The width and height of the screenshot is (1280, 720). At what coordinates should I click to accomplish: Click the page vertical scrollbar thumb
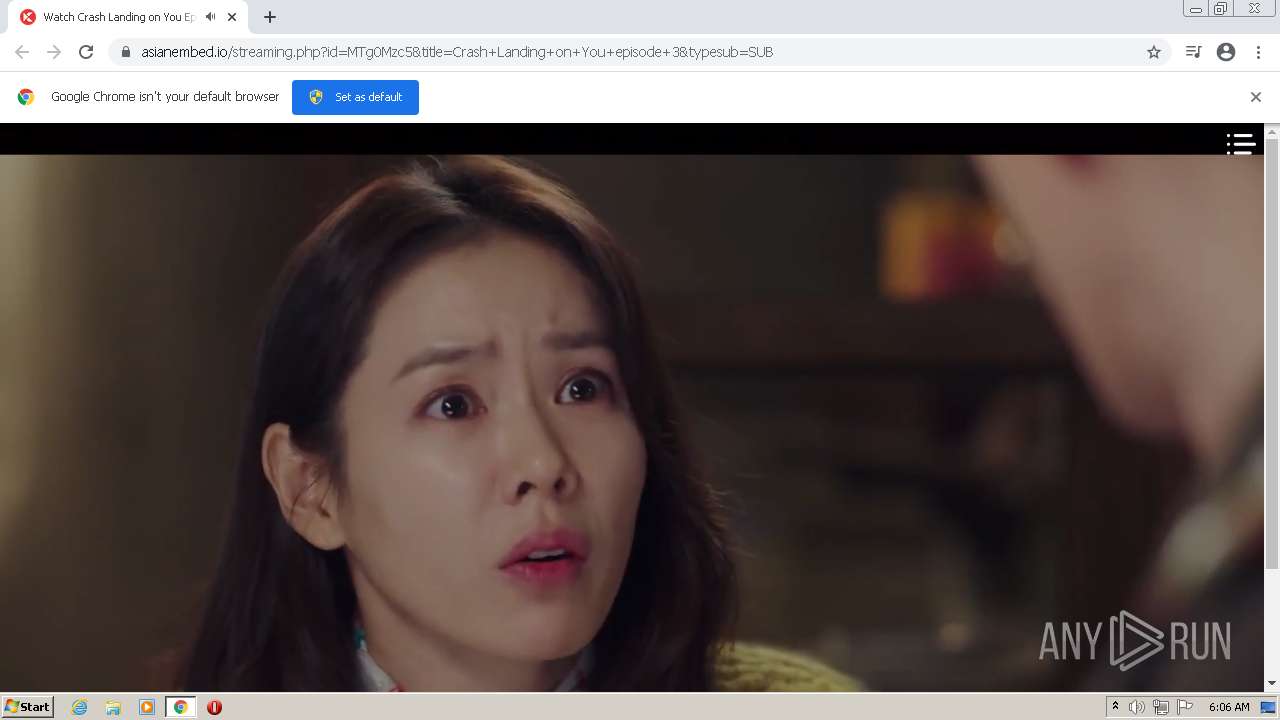(1272, 355)
